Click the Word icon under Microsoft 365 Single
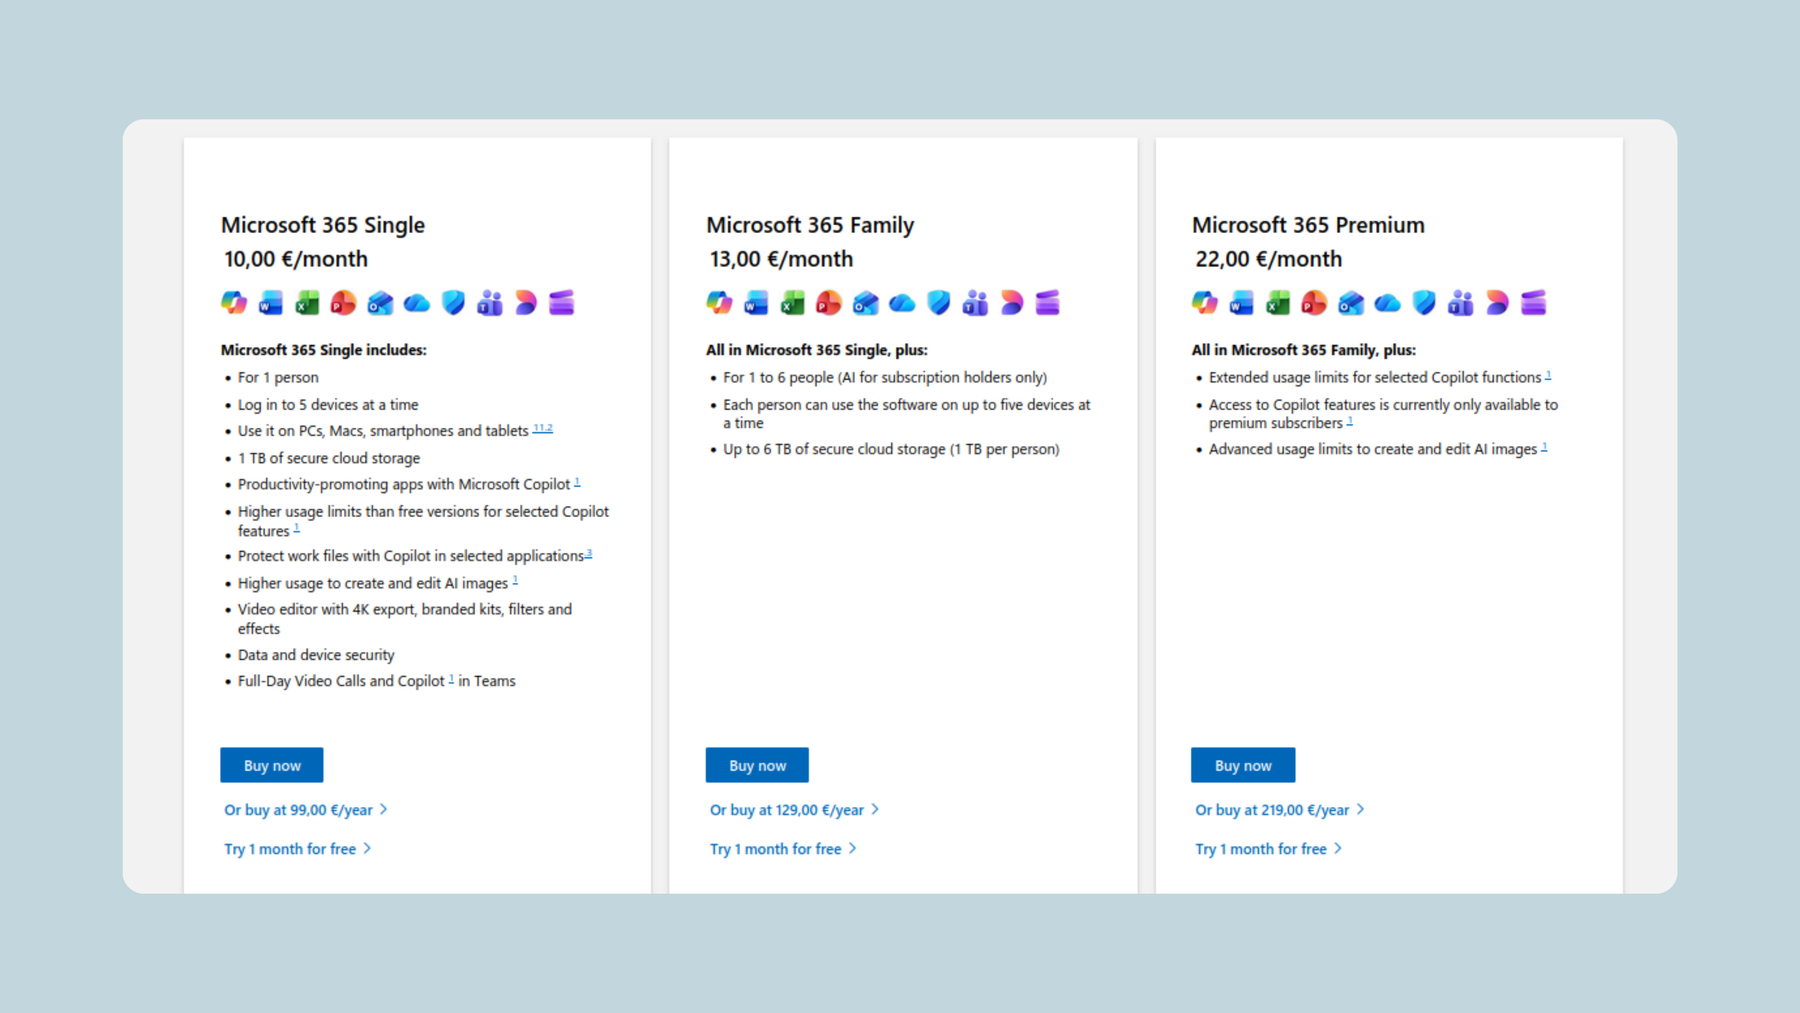Screen dimensions: 1800x1013 (x=269, y=303)
